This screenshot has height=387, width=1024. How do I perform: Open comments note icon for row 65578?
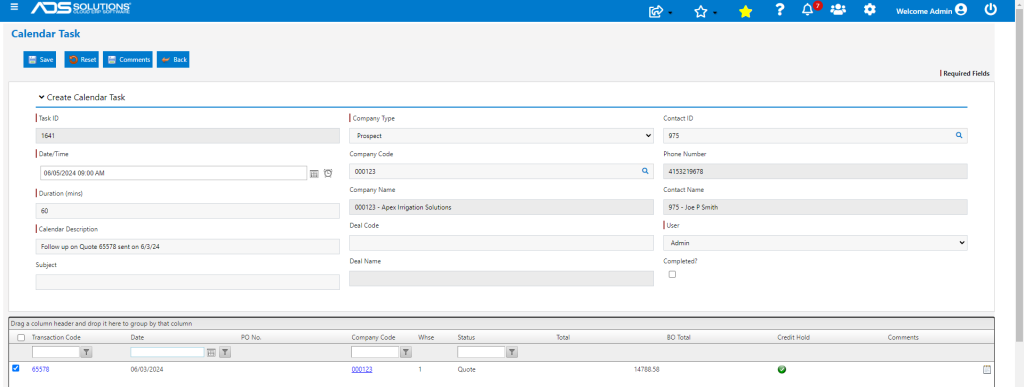point(987,369)
